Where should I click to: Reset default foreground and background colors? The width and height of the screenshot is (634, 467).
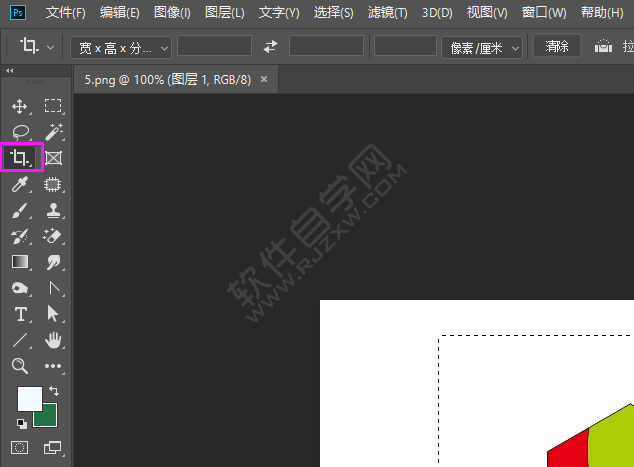[x=22, y=424]
